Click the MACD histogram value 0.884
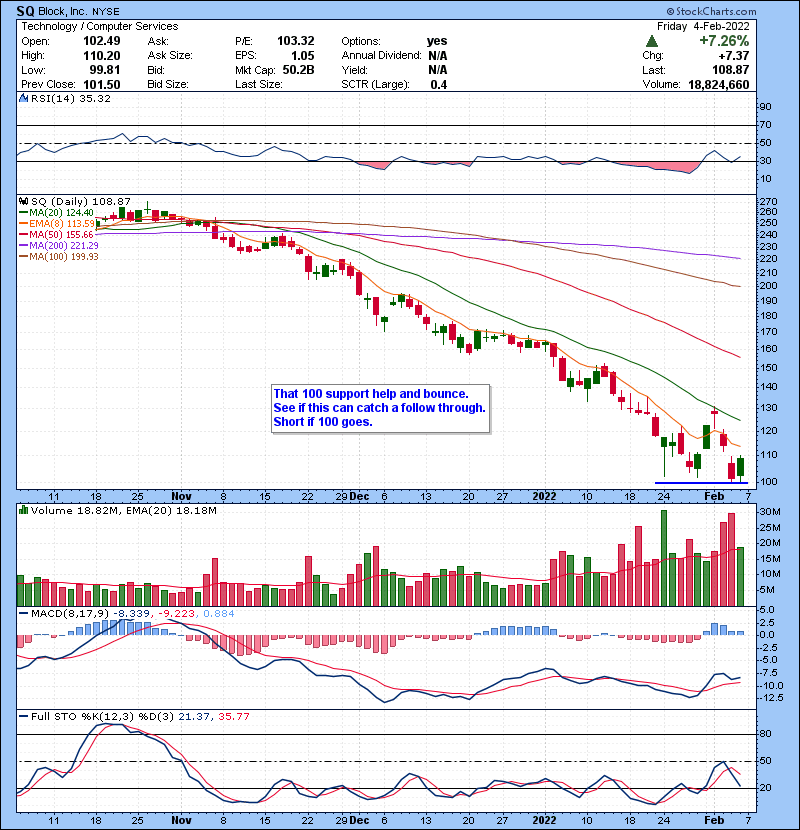This screenshot has height=830, width=800. click(219, 614)
